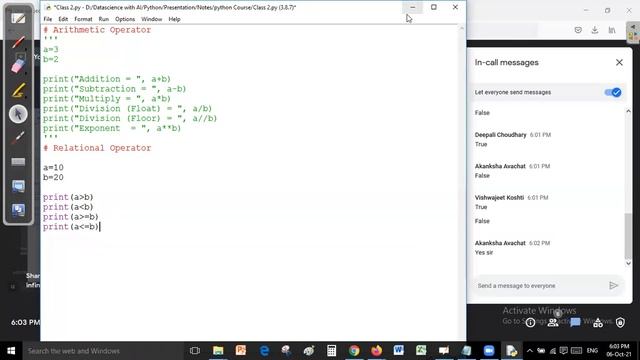Image resolution: width=640 pixels, height=360 pixels.
Task: Open Task View in taskbar
Action: click(x=195, y=351)
